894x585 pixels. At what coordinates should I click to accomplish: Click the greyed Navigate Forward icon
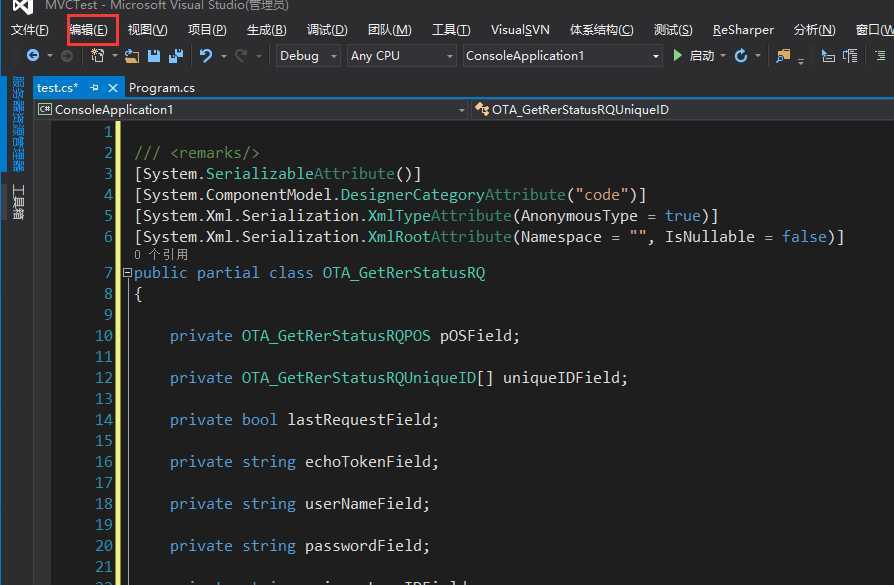67,56
